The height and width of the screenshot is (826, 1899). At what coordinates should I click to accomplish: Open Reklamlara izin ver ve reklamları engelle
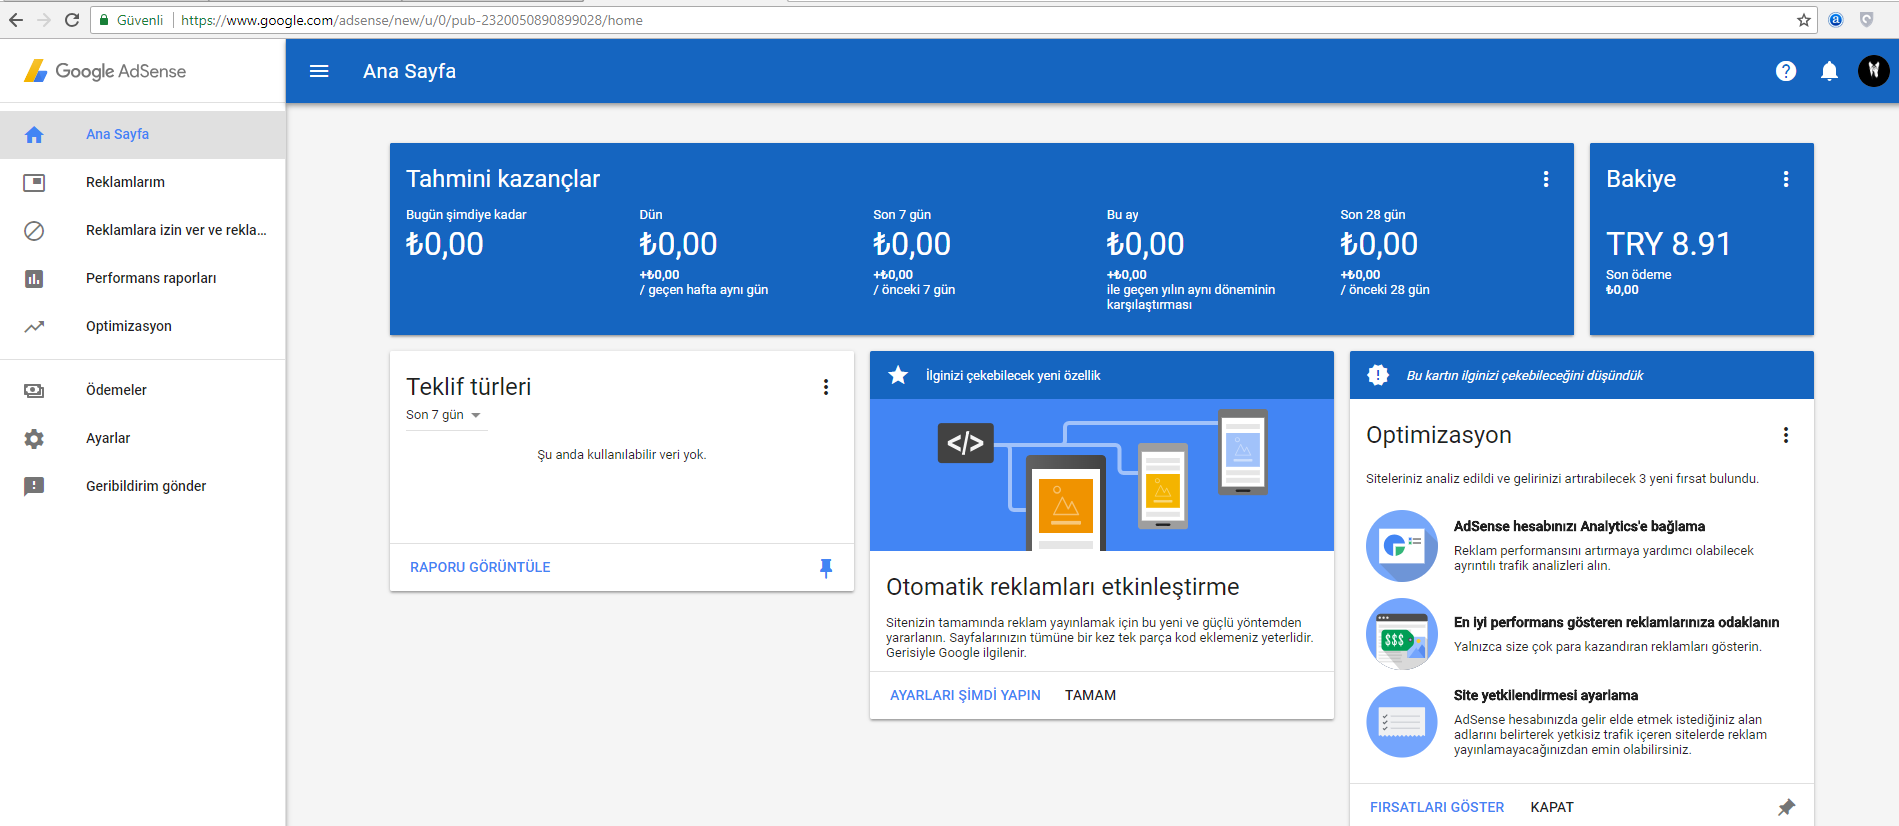click(x=142, y=230)
